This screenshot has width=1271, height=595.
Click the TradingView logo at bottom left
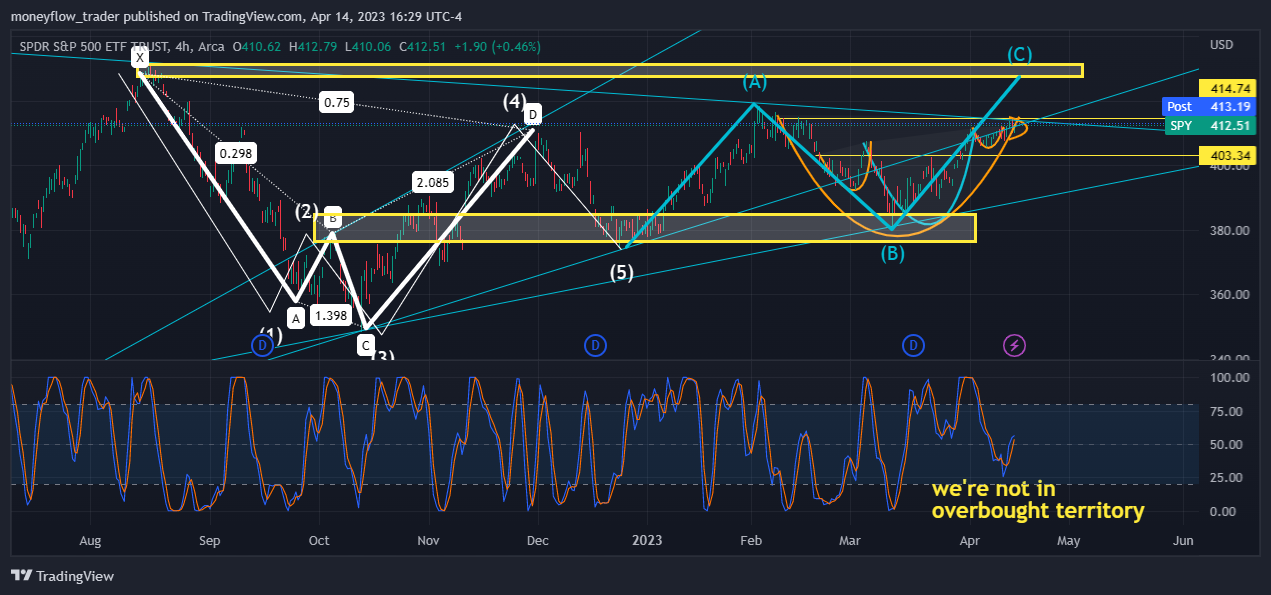tap(62, 576)
